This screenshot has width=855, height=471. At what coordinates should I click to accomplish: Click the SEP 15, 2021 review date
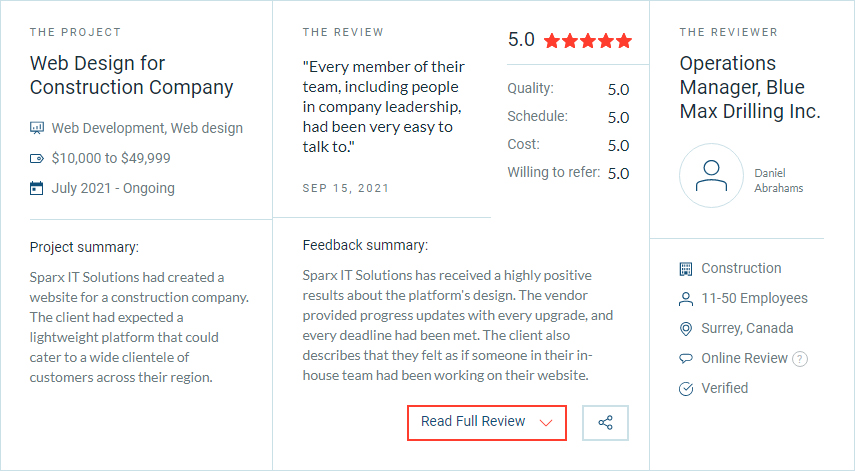click(x=346, y=189)
